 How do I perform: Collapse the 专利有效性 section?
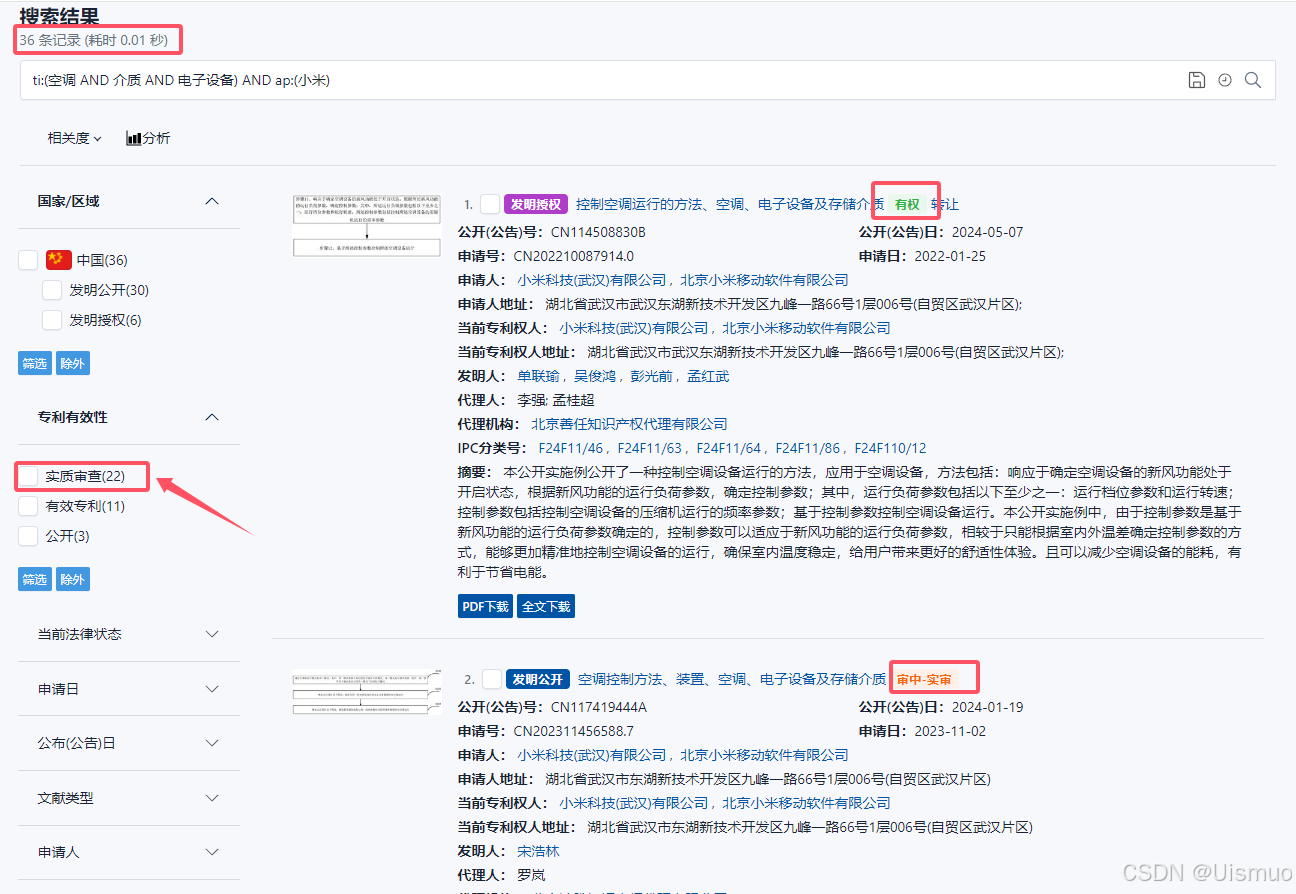(x=212, y=417)
